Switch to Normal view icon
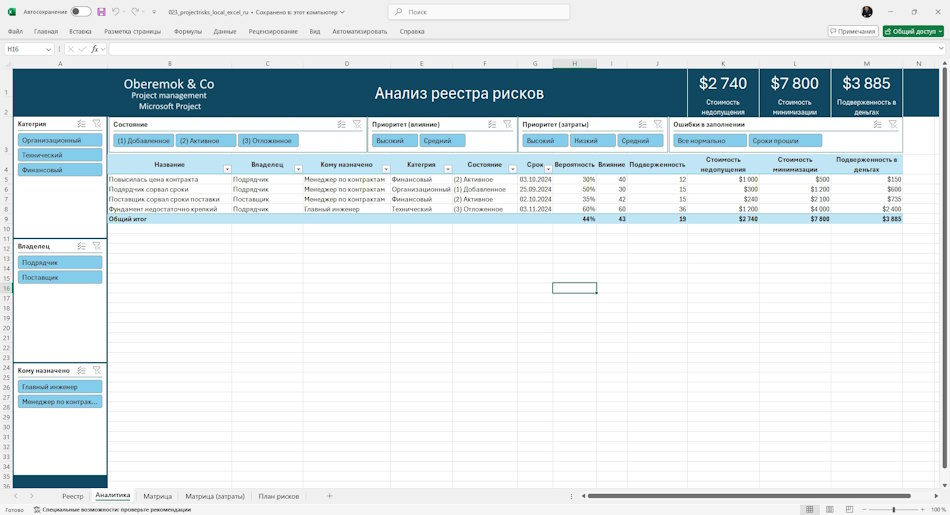Image resolution: width=950 pixels, height=515 pixels. tap(809, 510)
